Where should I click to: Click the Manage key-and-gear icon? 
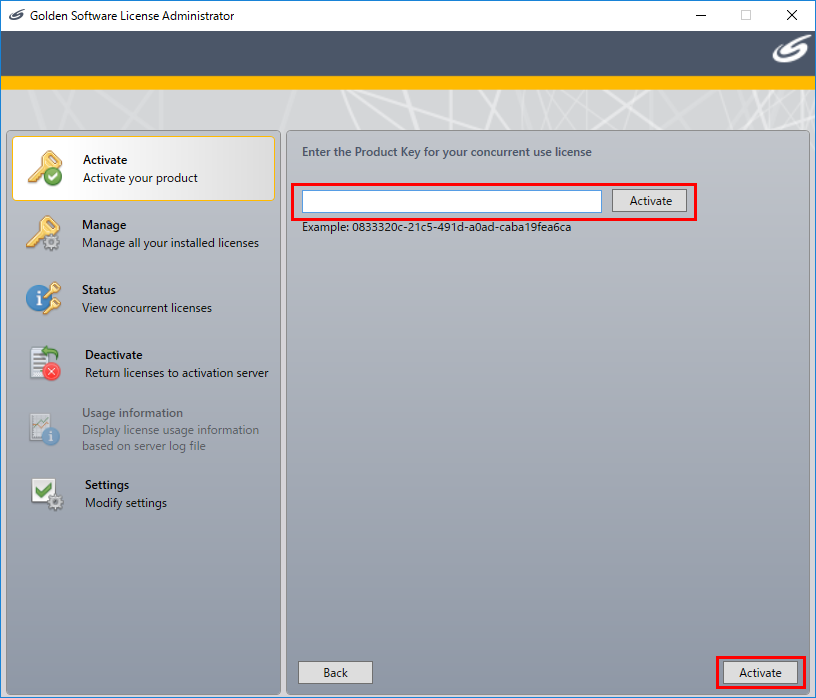[44, 233]
